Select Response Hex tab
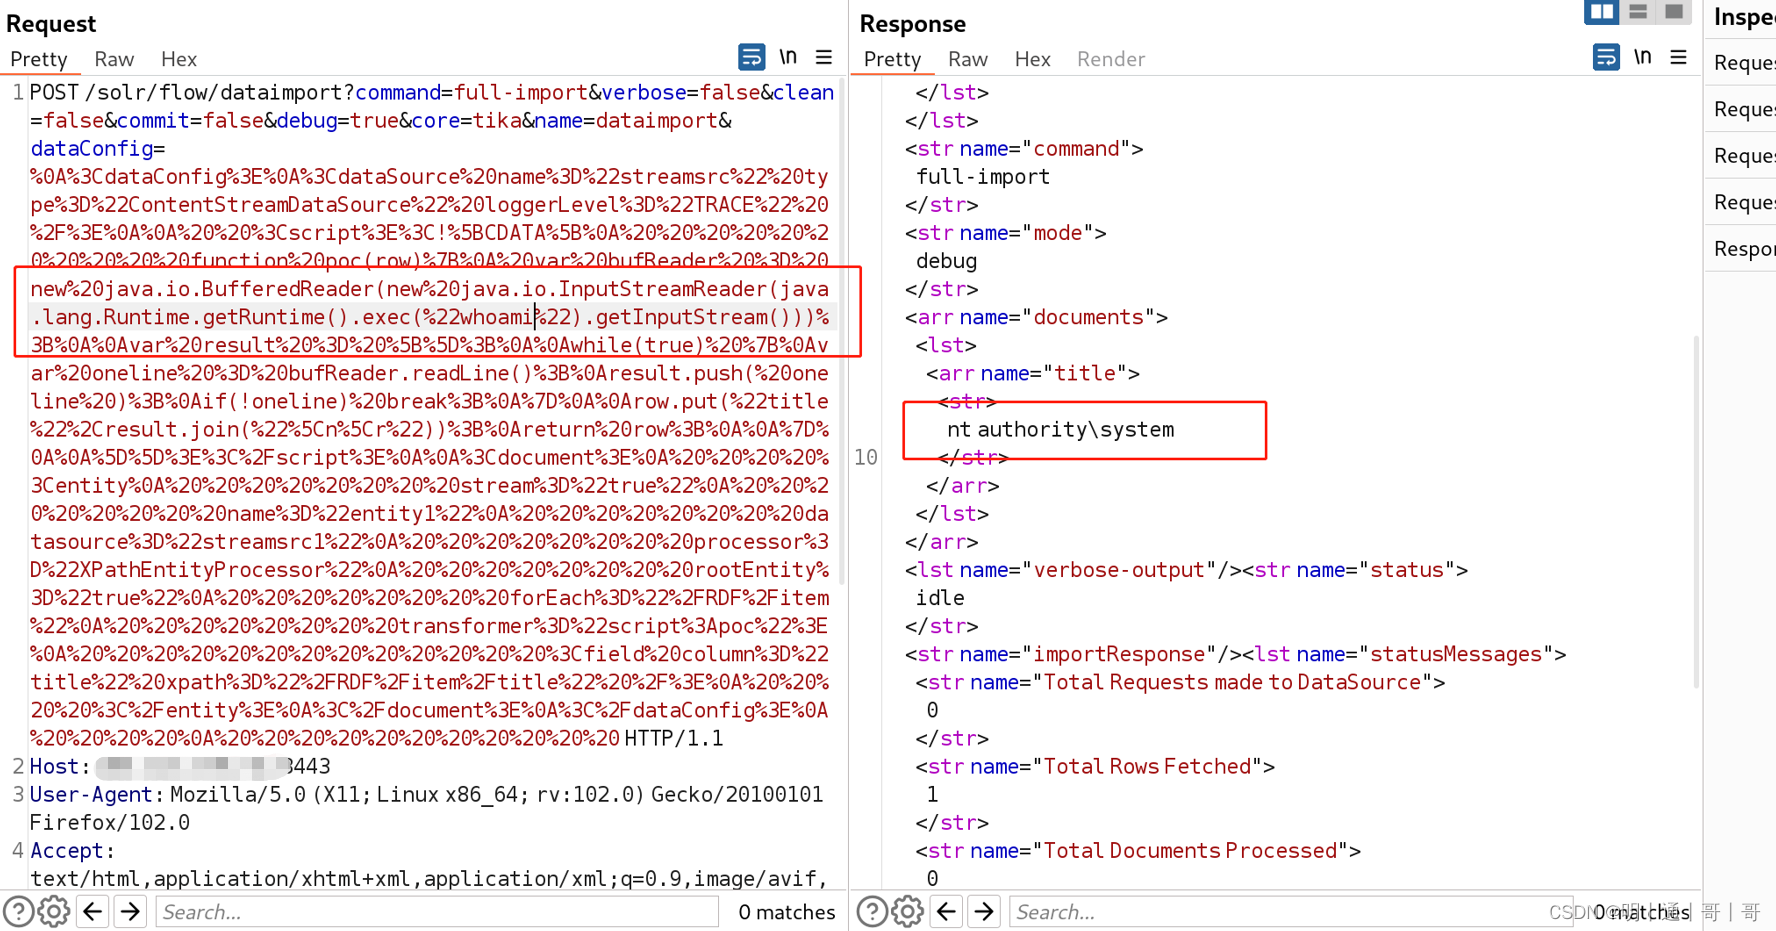This screenshot has height=931, width=1776. point(1032,59)
